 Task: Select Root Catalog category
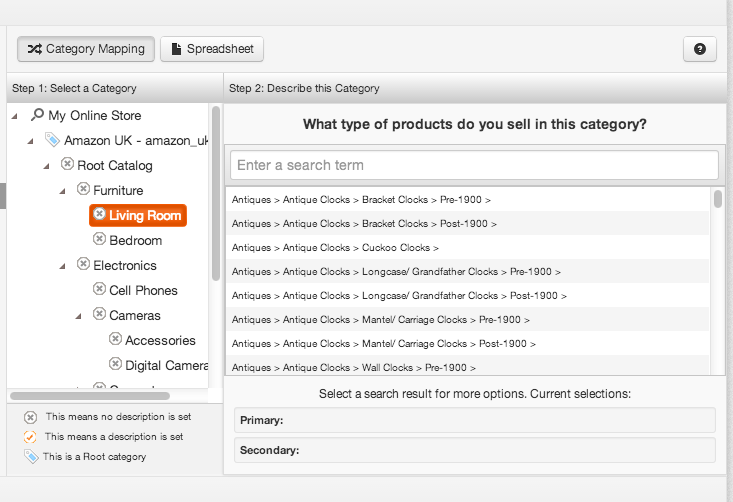click(115, 165)
